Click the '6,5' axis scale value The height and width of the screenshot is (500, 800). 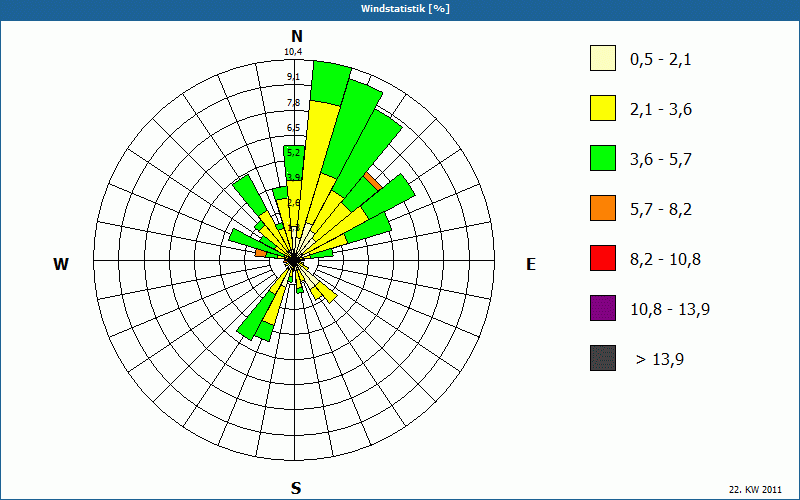tap(293, 128)
